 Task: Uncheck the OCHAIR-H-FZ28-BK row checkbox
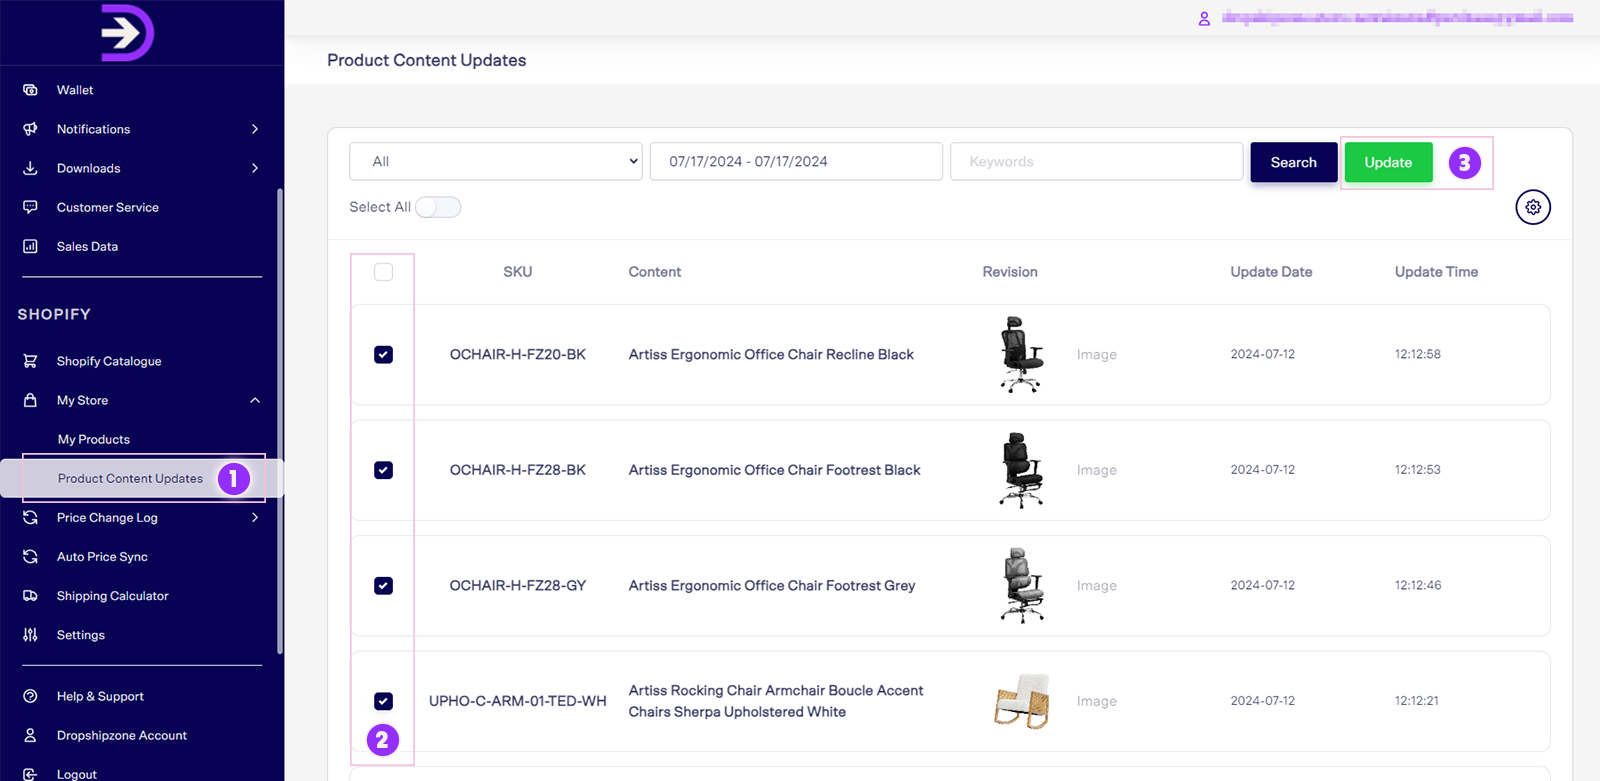[383, 470]
